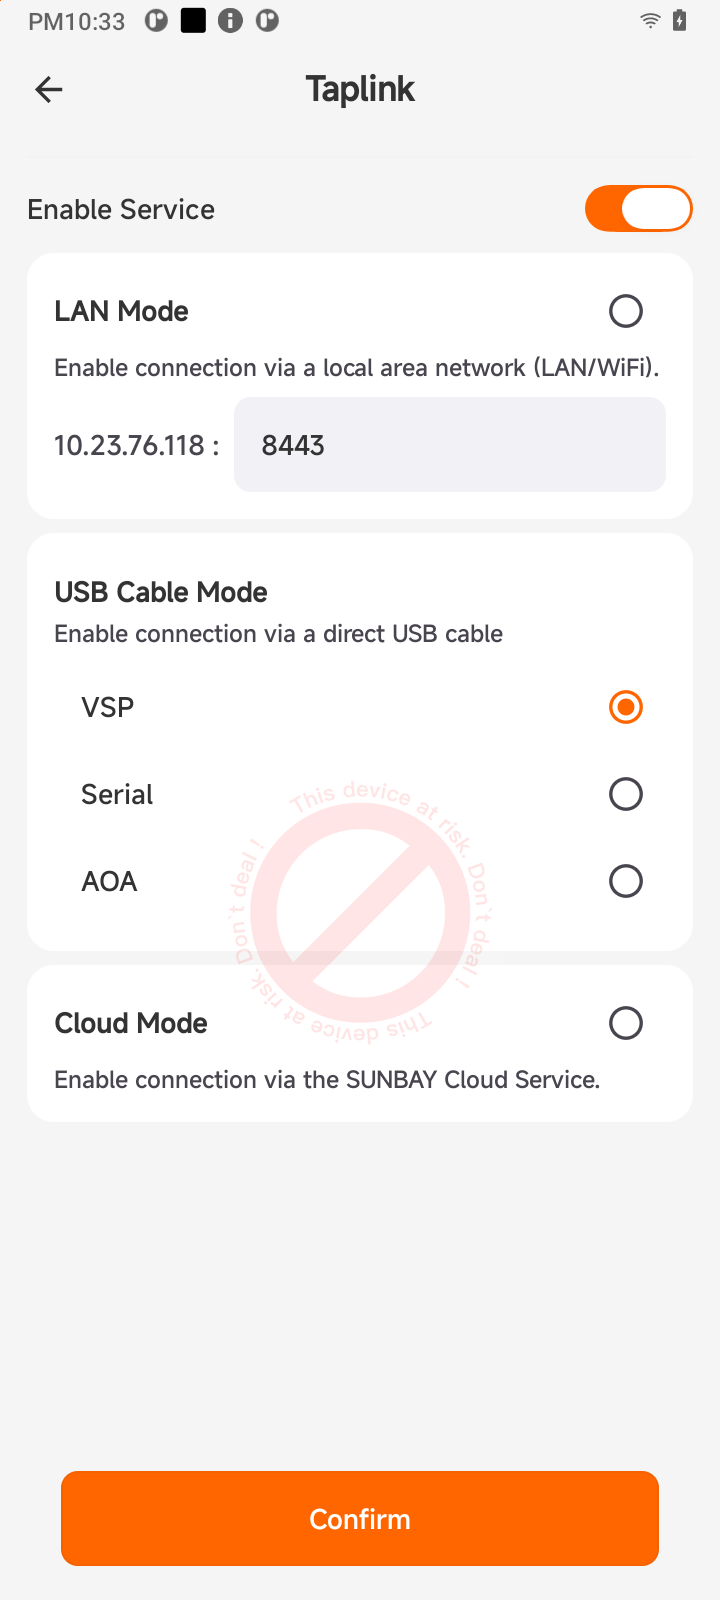Pick the AOA radio button
720x1600 pixels.
tap(626, 881)
